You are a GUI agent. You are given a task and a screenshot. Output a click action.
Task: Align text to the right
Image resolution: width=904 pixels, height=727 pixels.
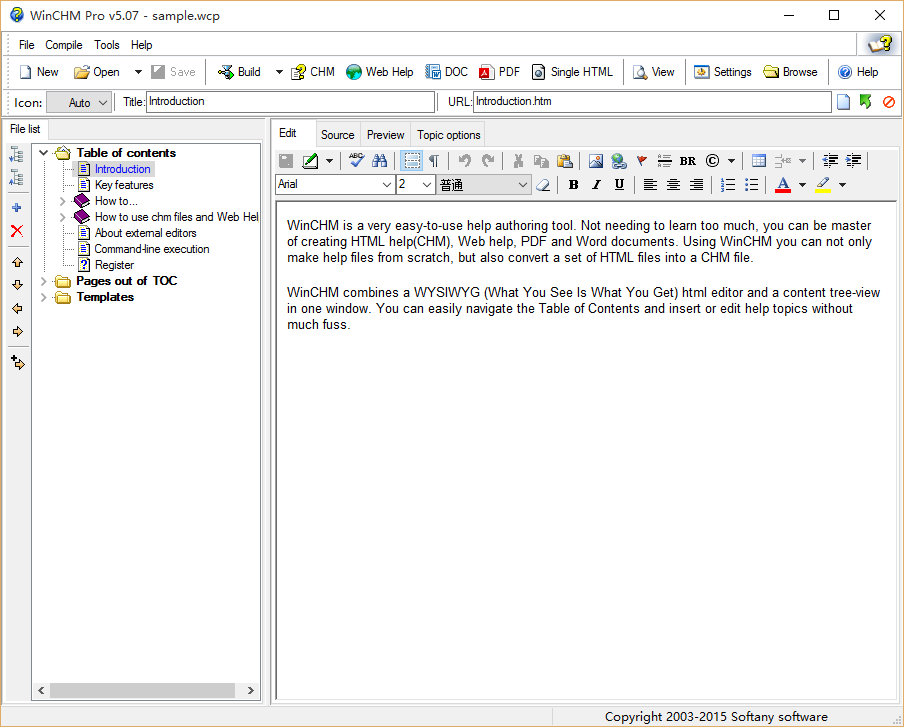(696, 184)
